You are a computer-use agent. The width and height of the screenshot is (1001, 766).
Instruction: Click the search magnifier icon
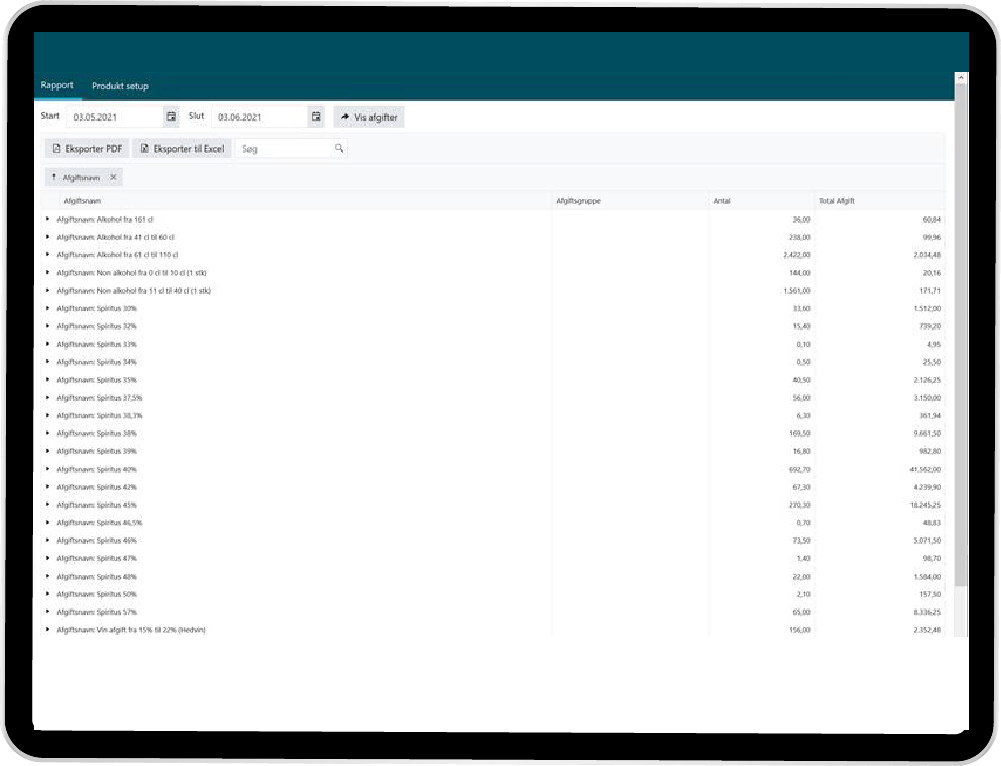[339, 148]
